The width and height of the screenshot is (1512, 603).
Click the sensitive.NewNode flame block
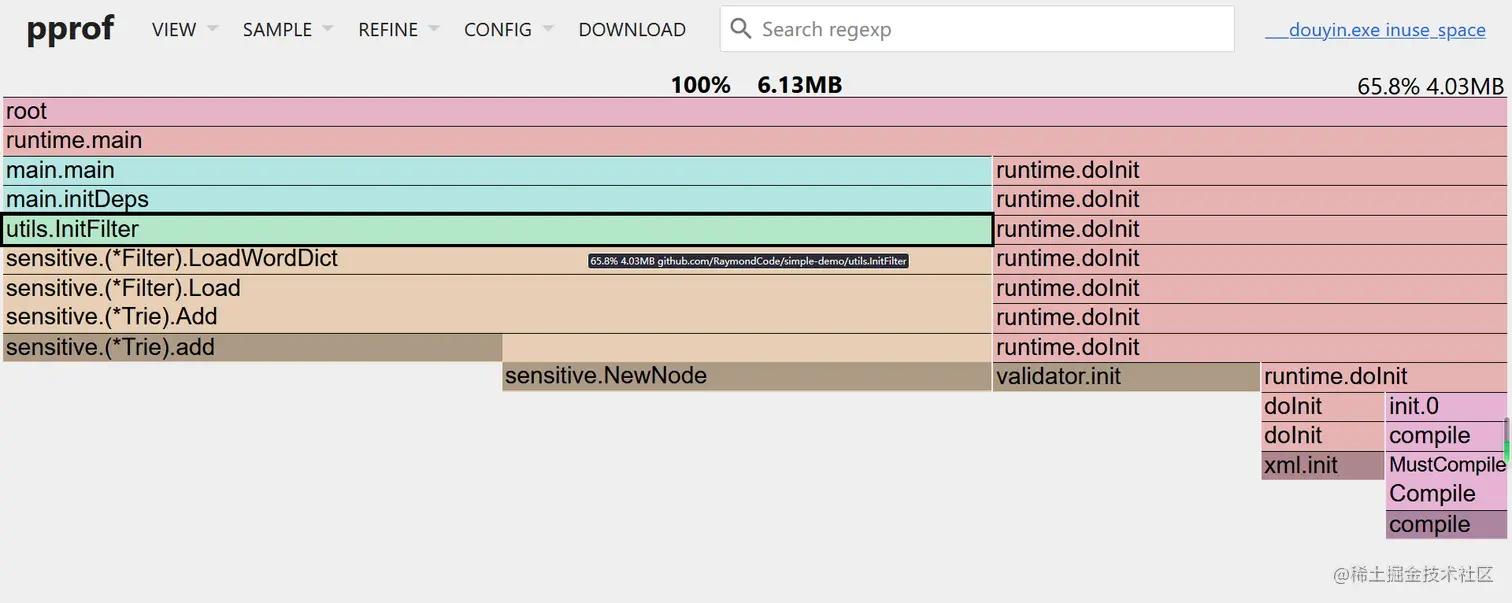click(x=746, y=376)
